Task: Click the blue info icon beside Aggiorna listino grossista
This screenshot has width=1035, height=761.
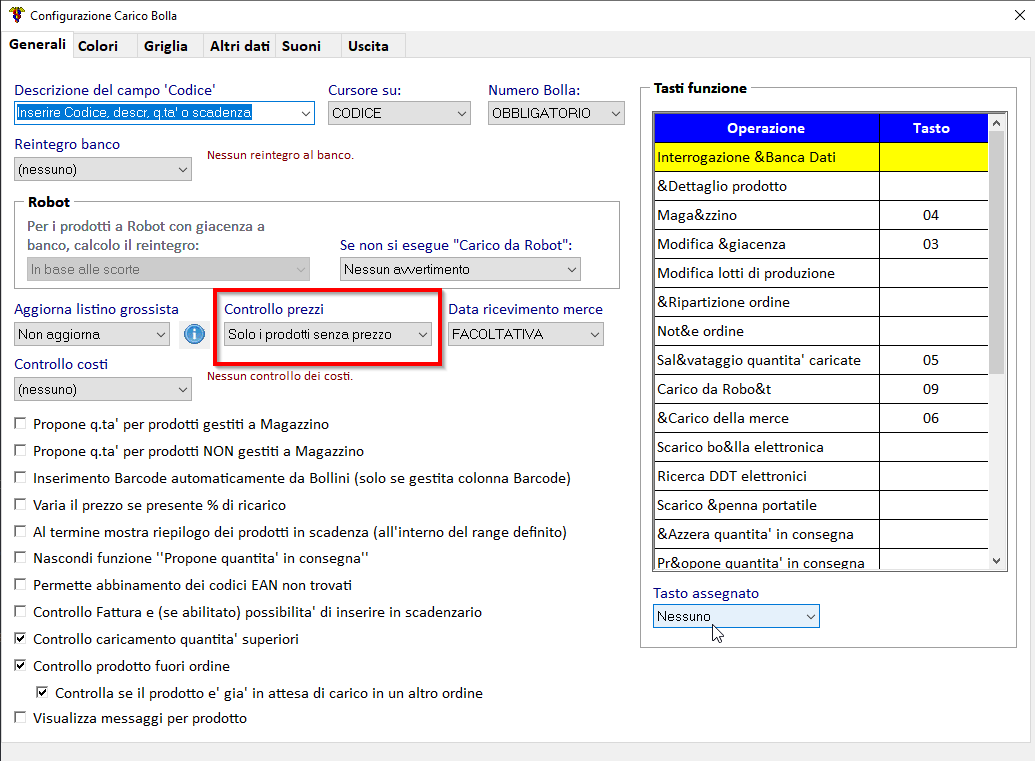Action: 194,334
